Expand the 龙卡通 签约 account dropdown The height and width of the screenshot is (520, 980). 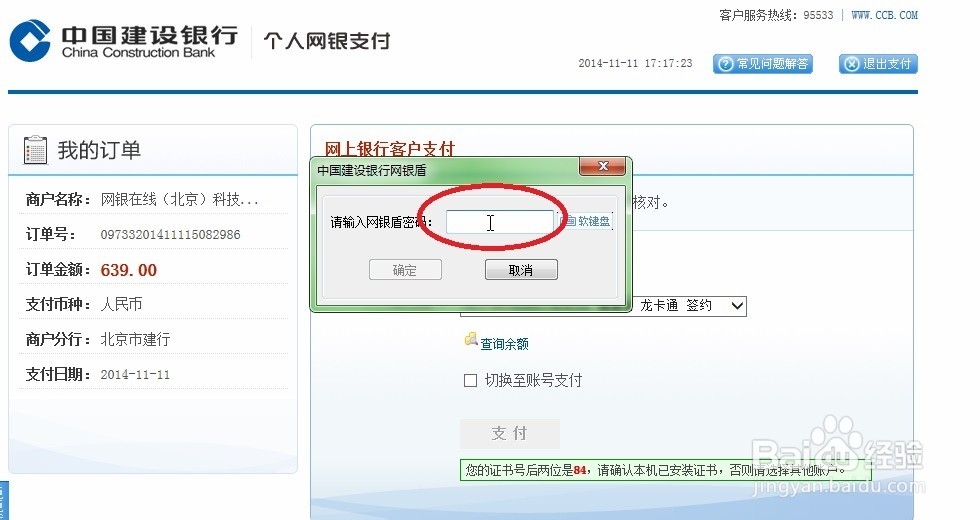pos(737,306)
